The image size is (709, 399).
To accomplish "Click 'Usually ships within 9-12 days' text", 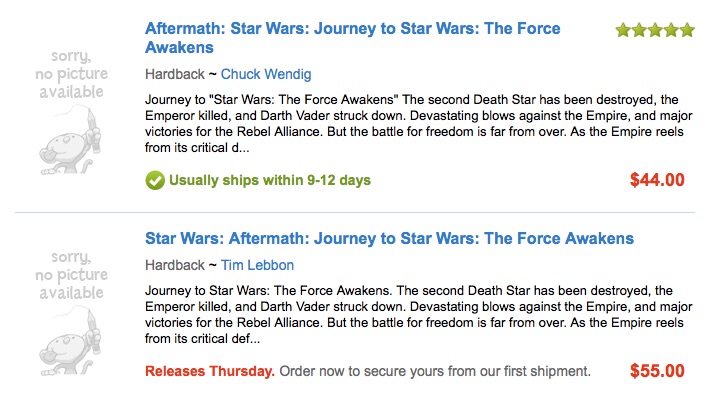I will 270,180.
